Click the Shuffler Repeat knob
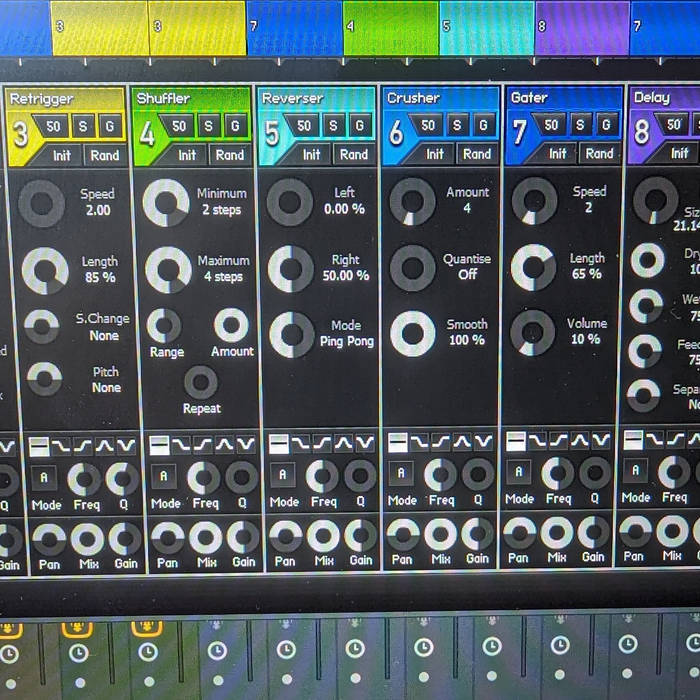The height and width of the screenshot is (700, 700). point(201,382)
